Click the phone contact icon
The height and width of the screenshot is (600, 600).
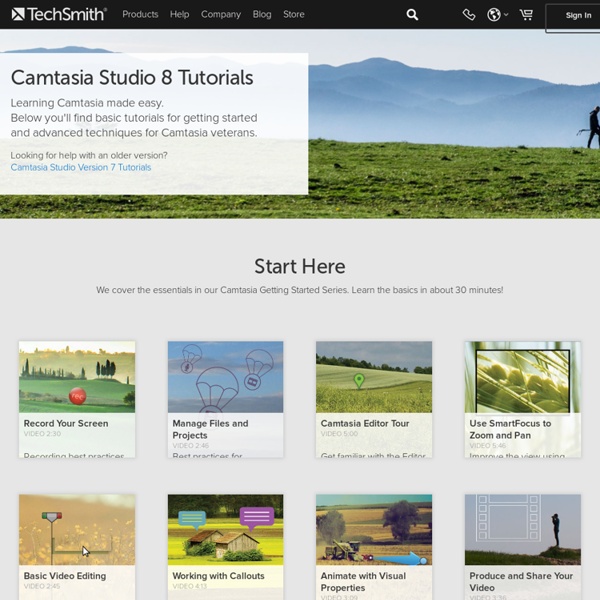coord(469,15)
